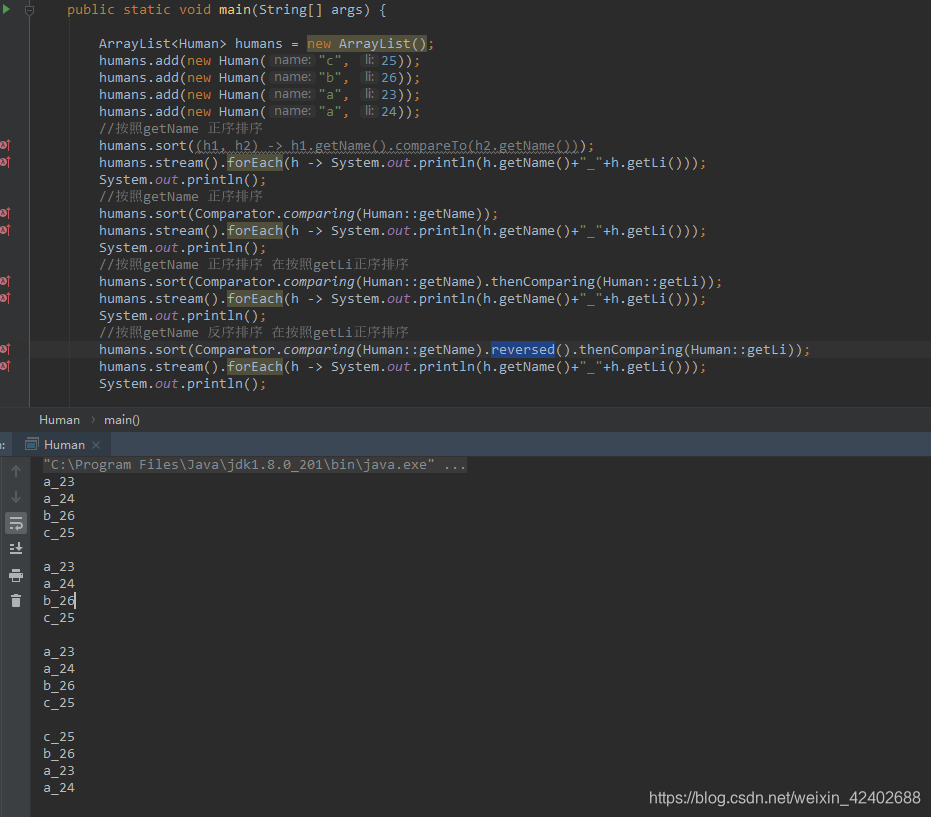Collapse the main method fold marker
This screenshot has width=931, height=817.
coord(29,10)
